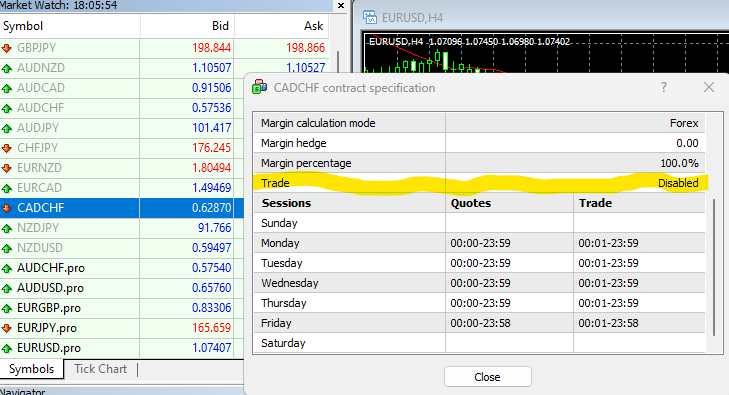Screen dimensions: 729x395
Task: Close the Market Watch panel with the X
Action: [341, 6]
